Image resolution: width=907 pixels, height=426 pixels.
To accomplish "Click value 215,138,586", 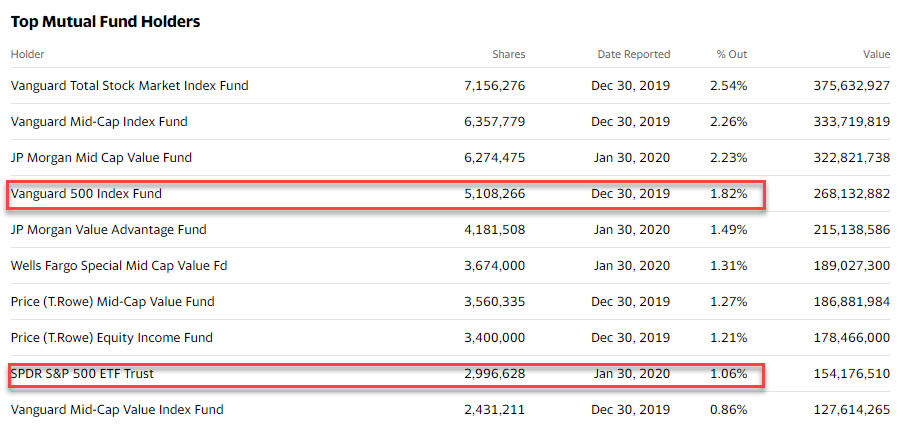I will tap(853, 230).
